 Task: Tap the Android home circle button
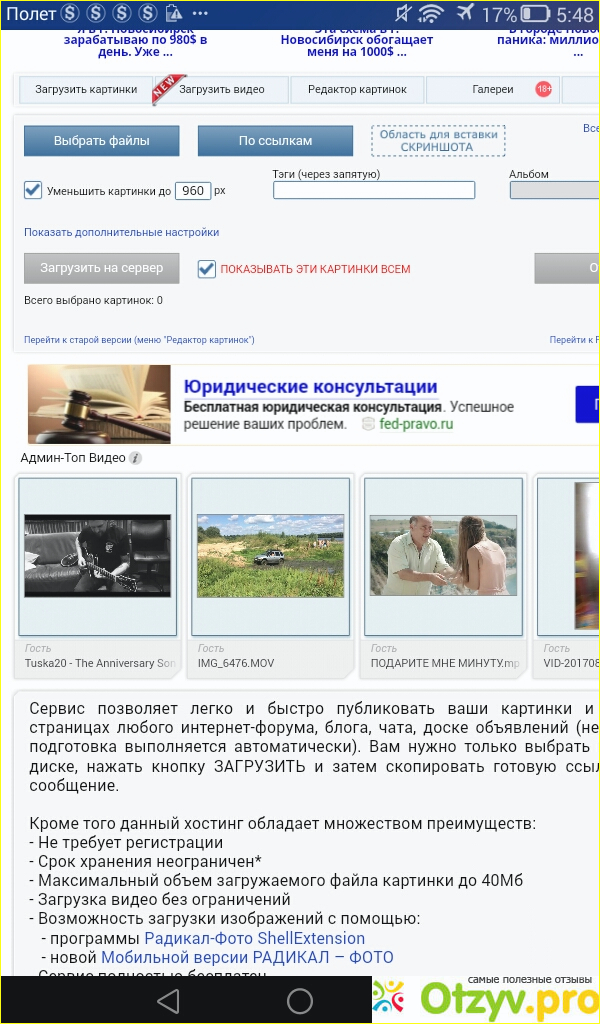coord(300,1000)
